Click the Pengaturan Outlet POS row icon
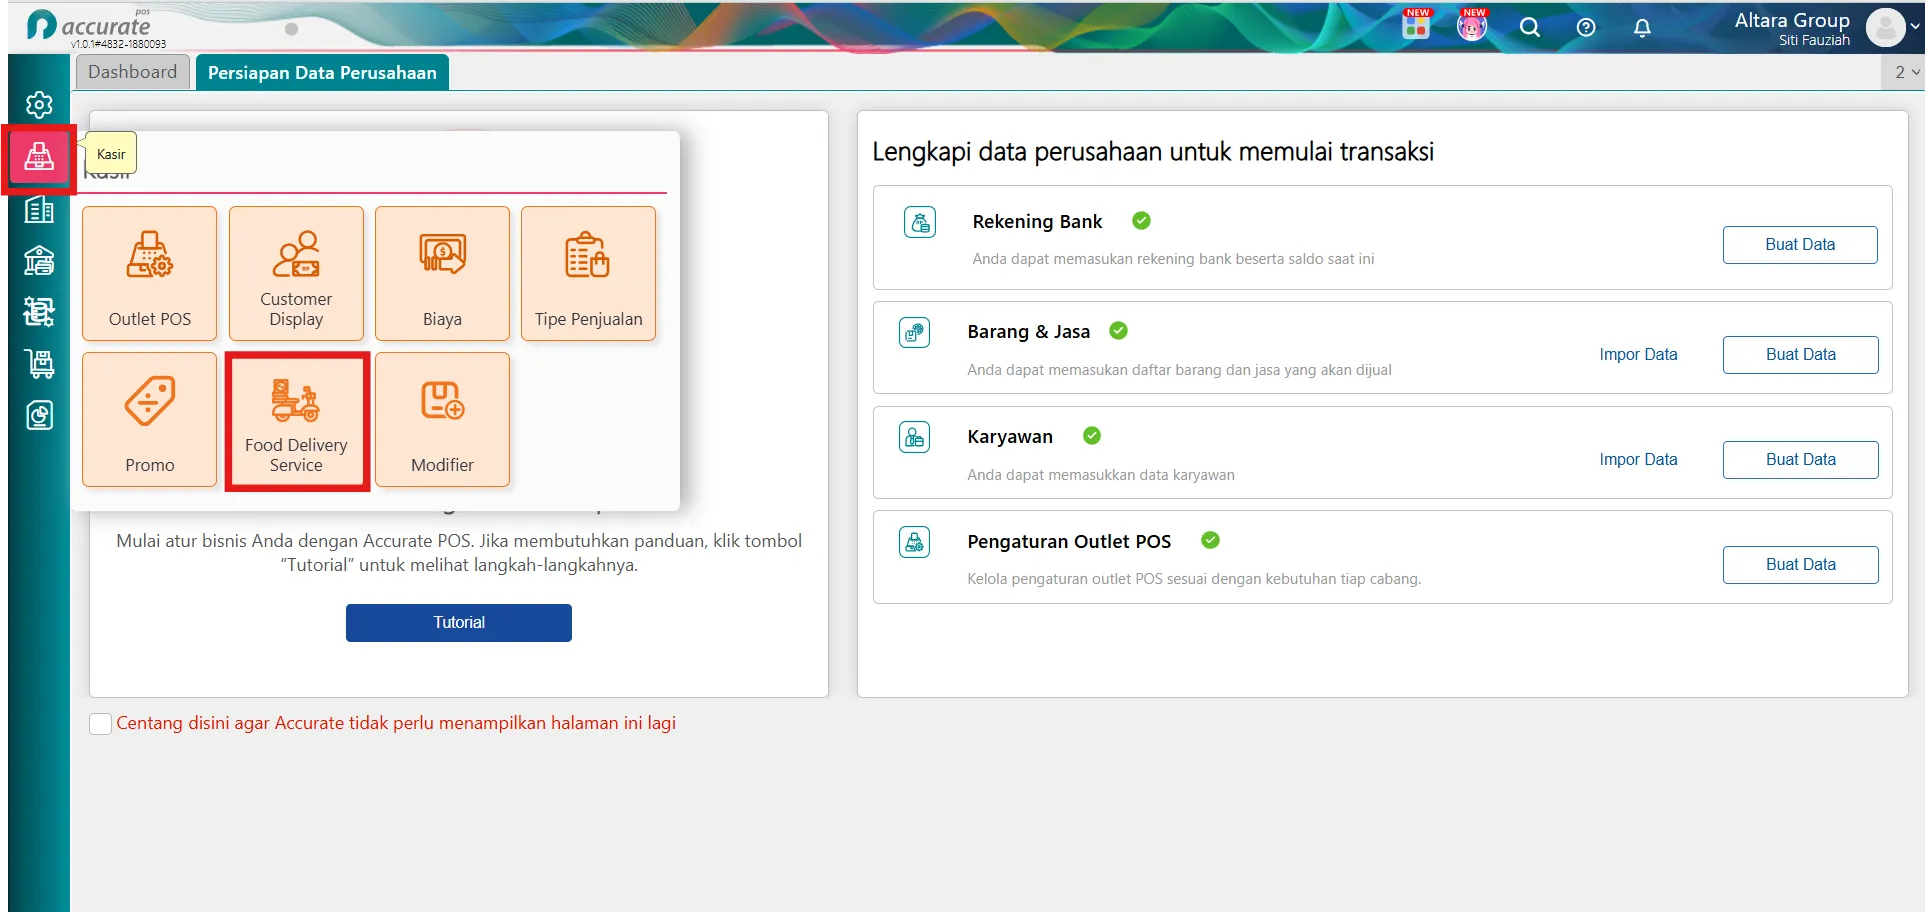 point(914,542)
